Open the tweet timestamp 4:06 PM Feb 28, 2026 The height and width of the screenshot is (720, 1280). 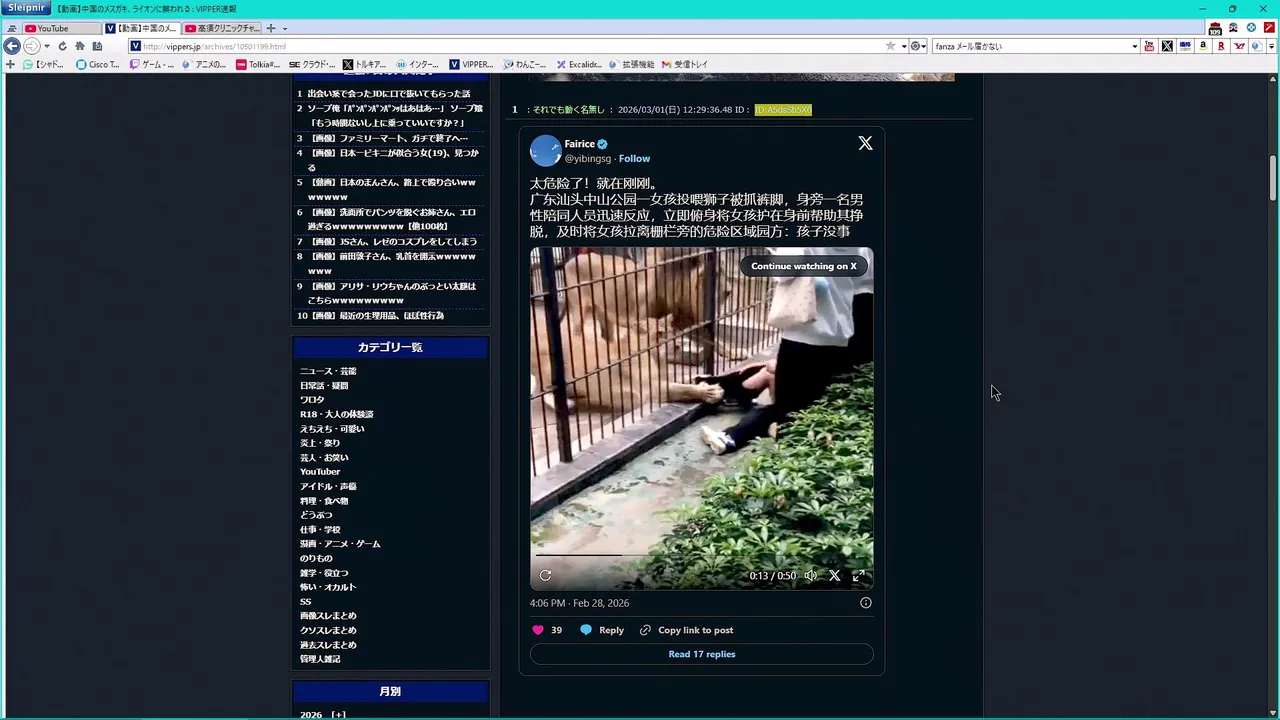click(x=579, y=603)
